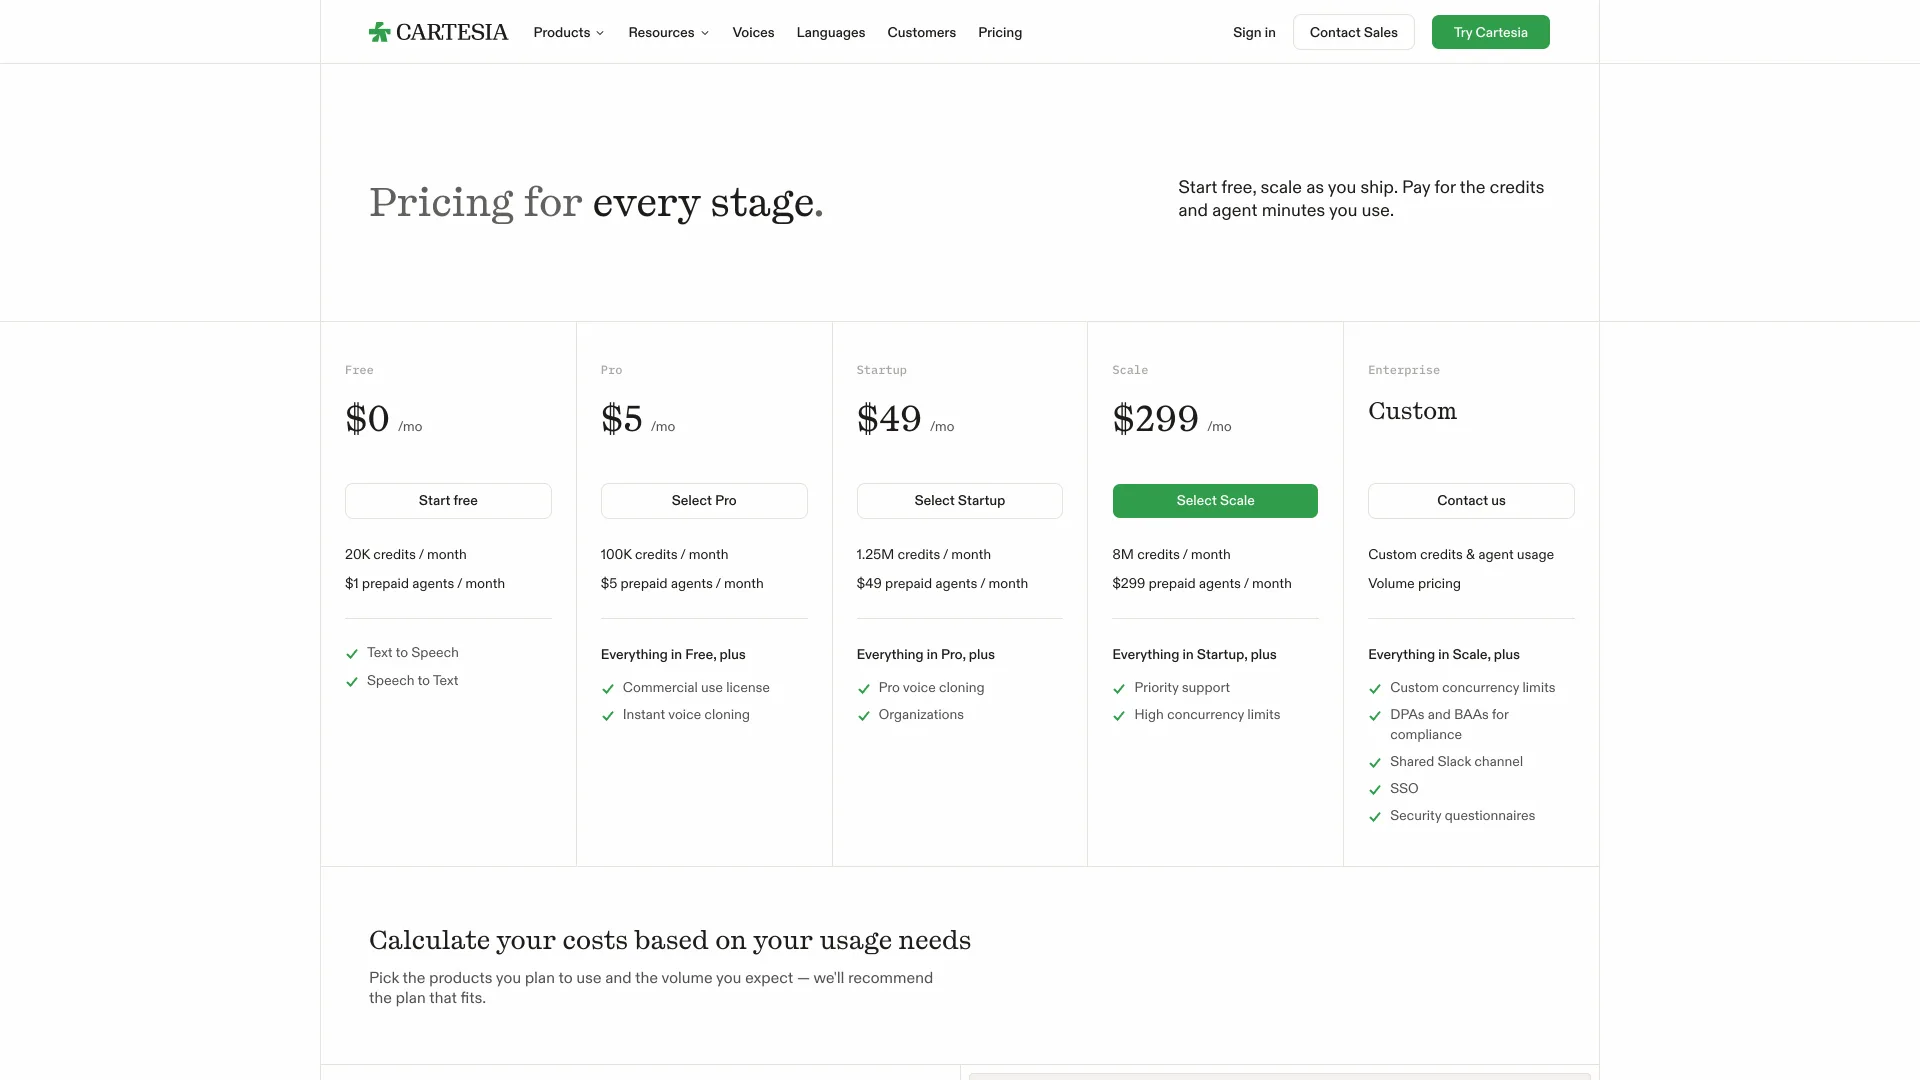Click the checkmark beside Security questionnaires
The width and height of the screenshot is (1920, 1080).
1375,817
